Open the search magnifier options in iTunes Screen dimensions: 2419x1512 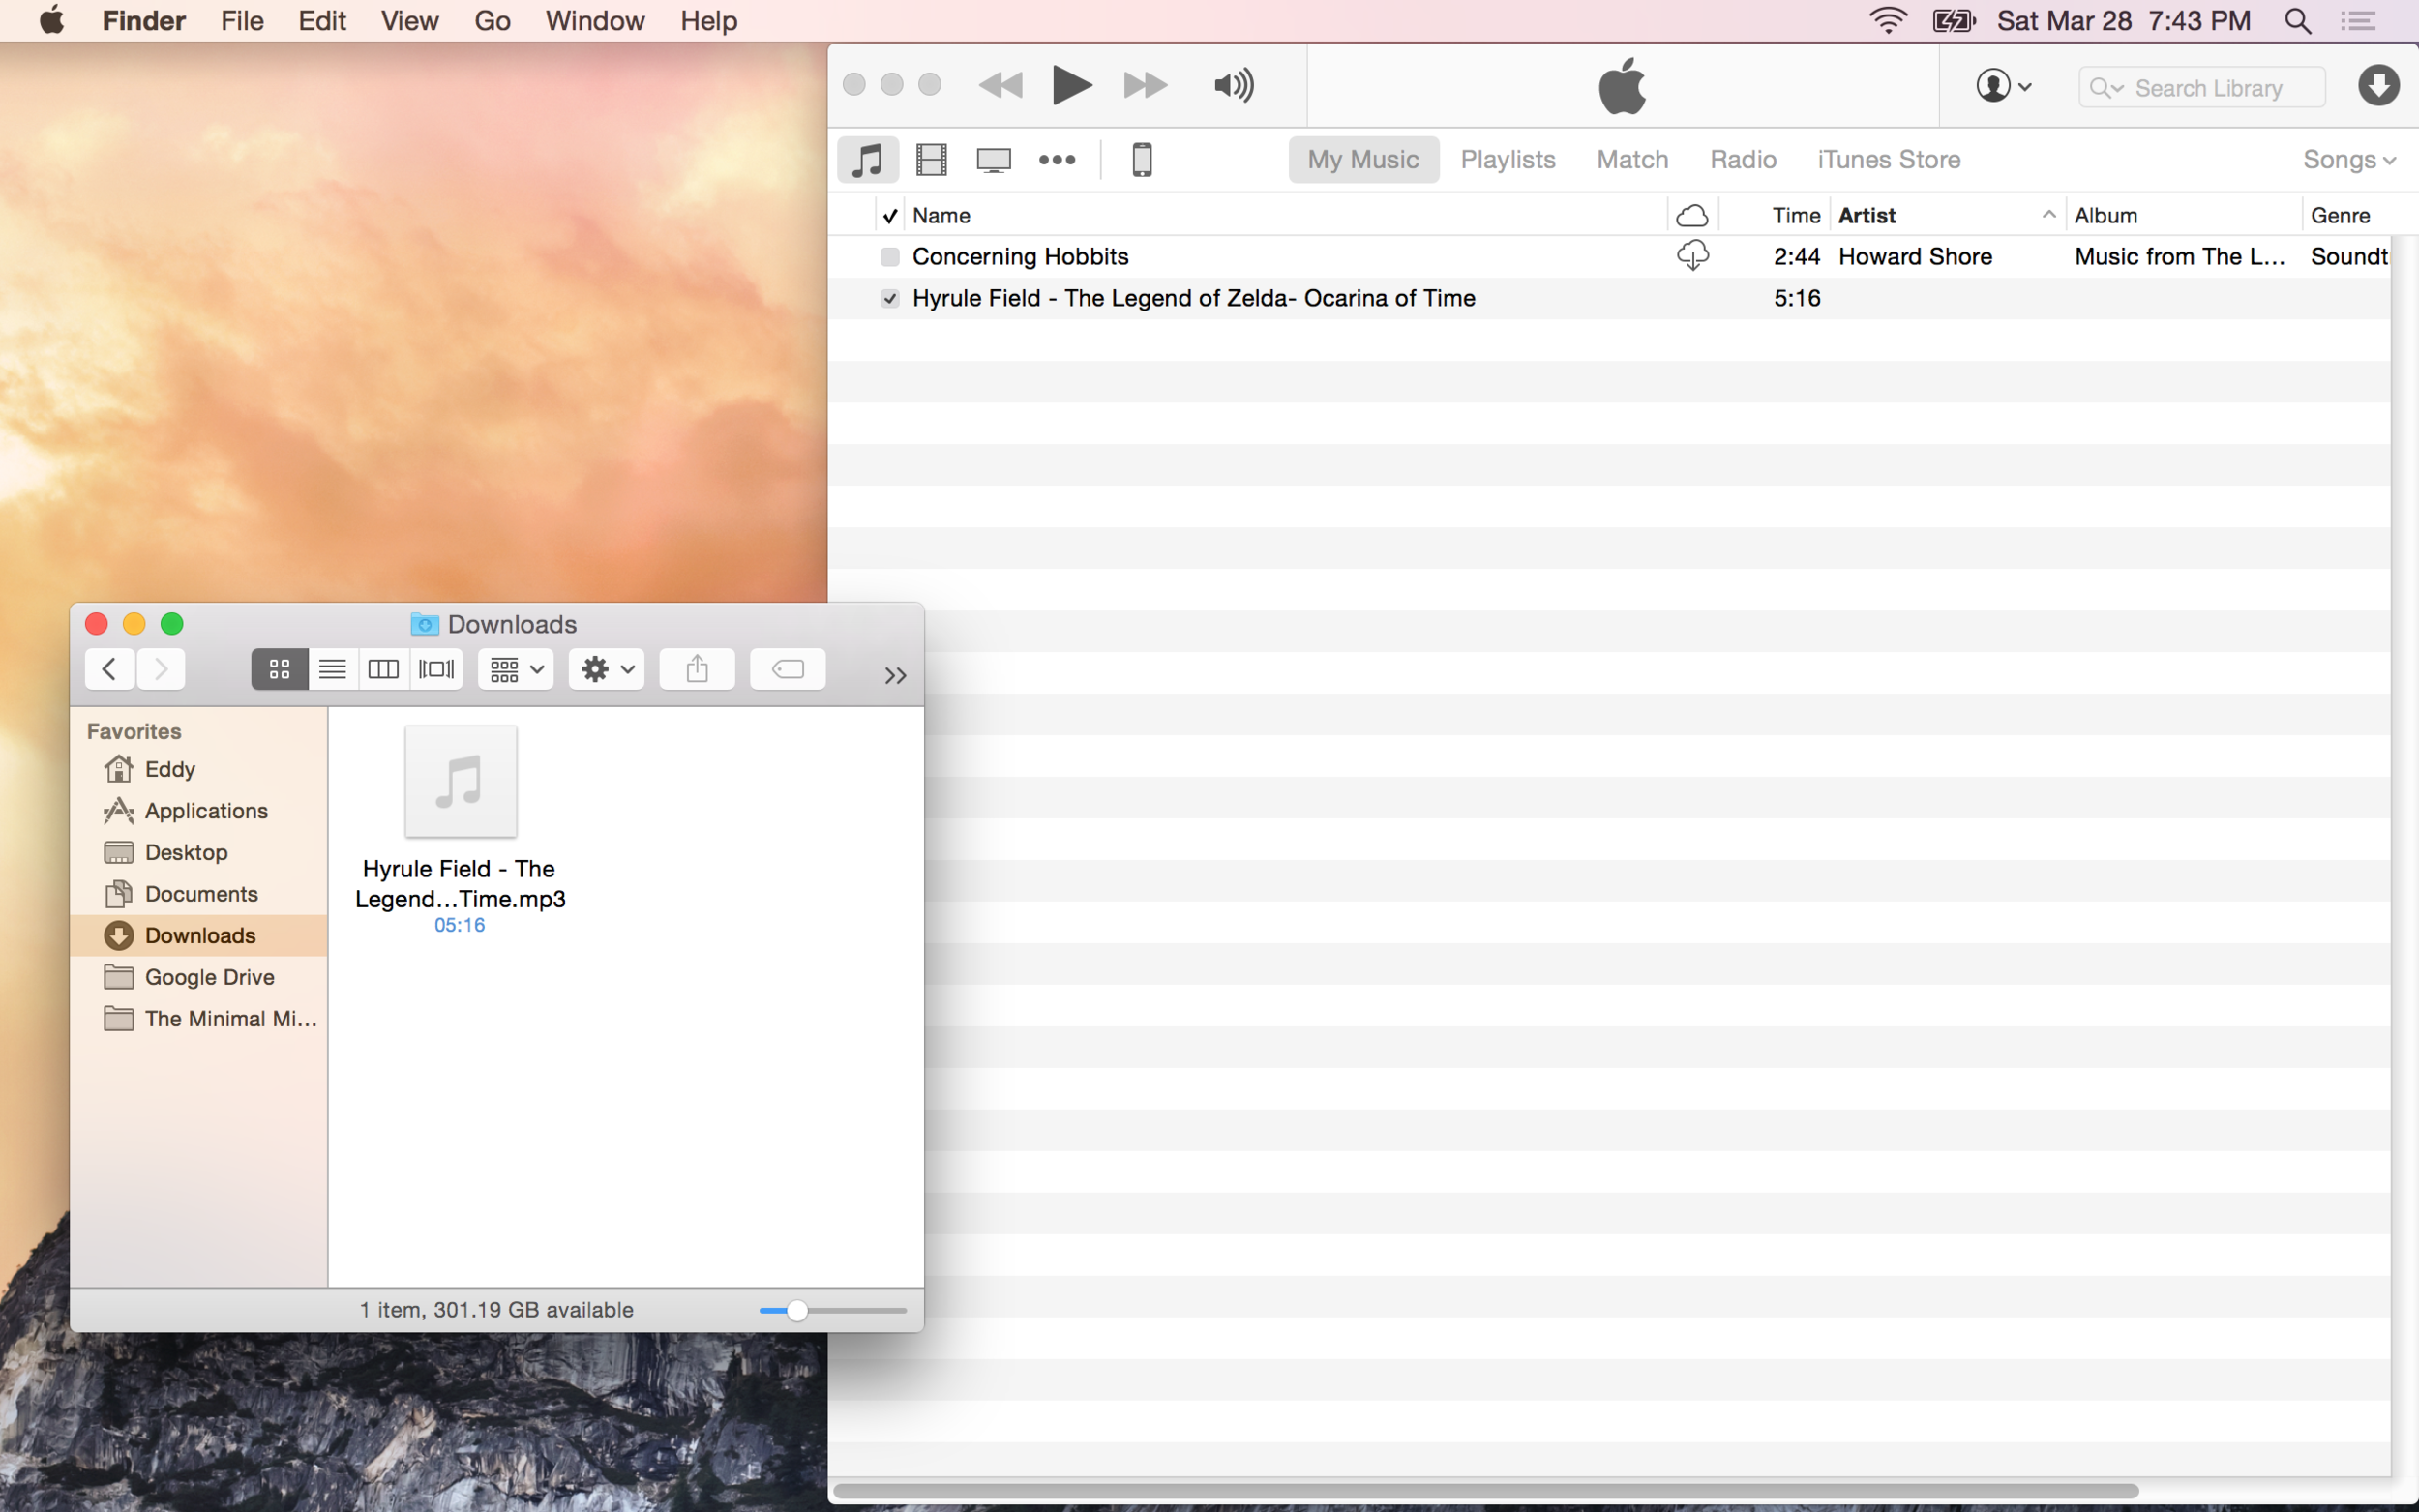(2105, 88)
